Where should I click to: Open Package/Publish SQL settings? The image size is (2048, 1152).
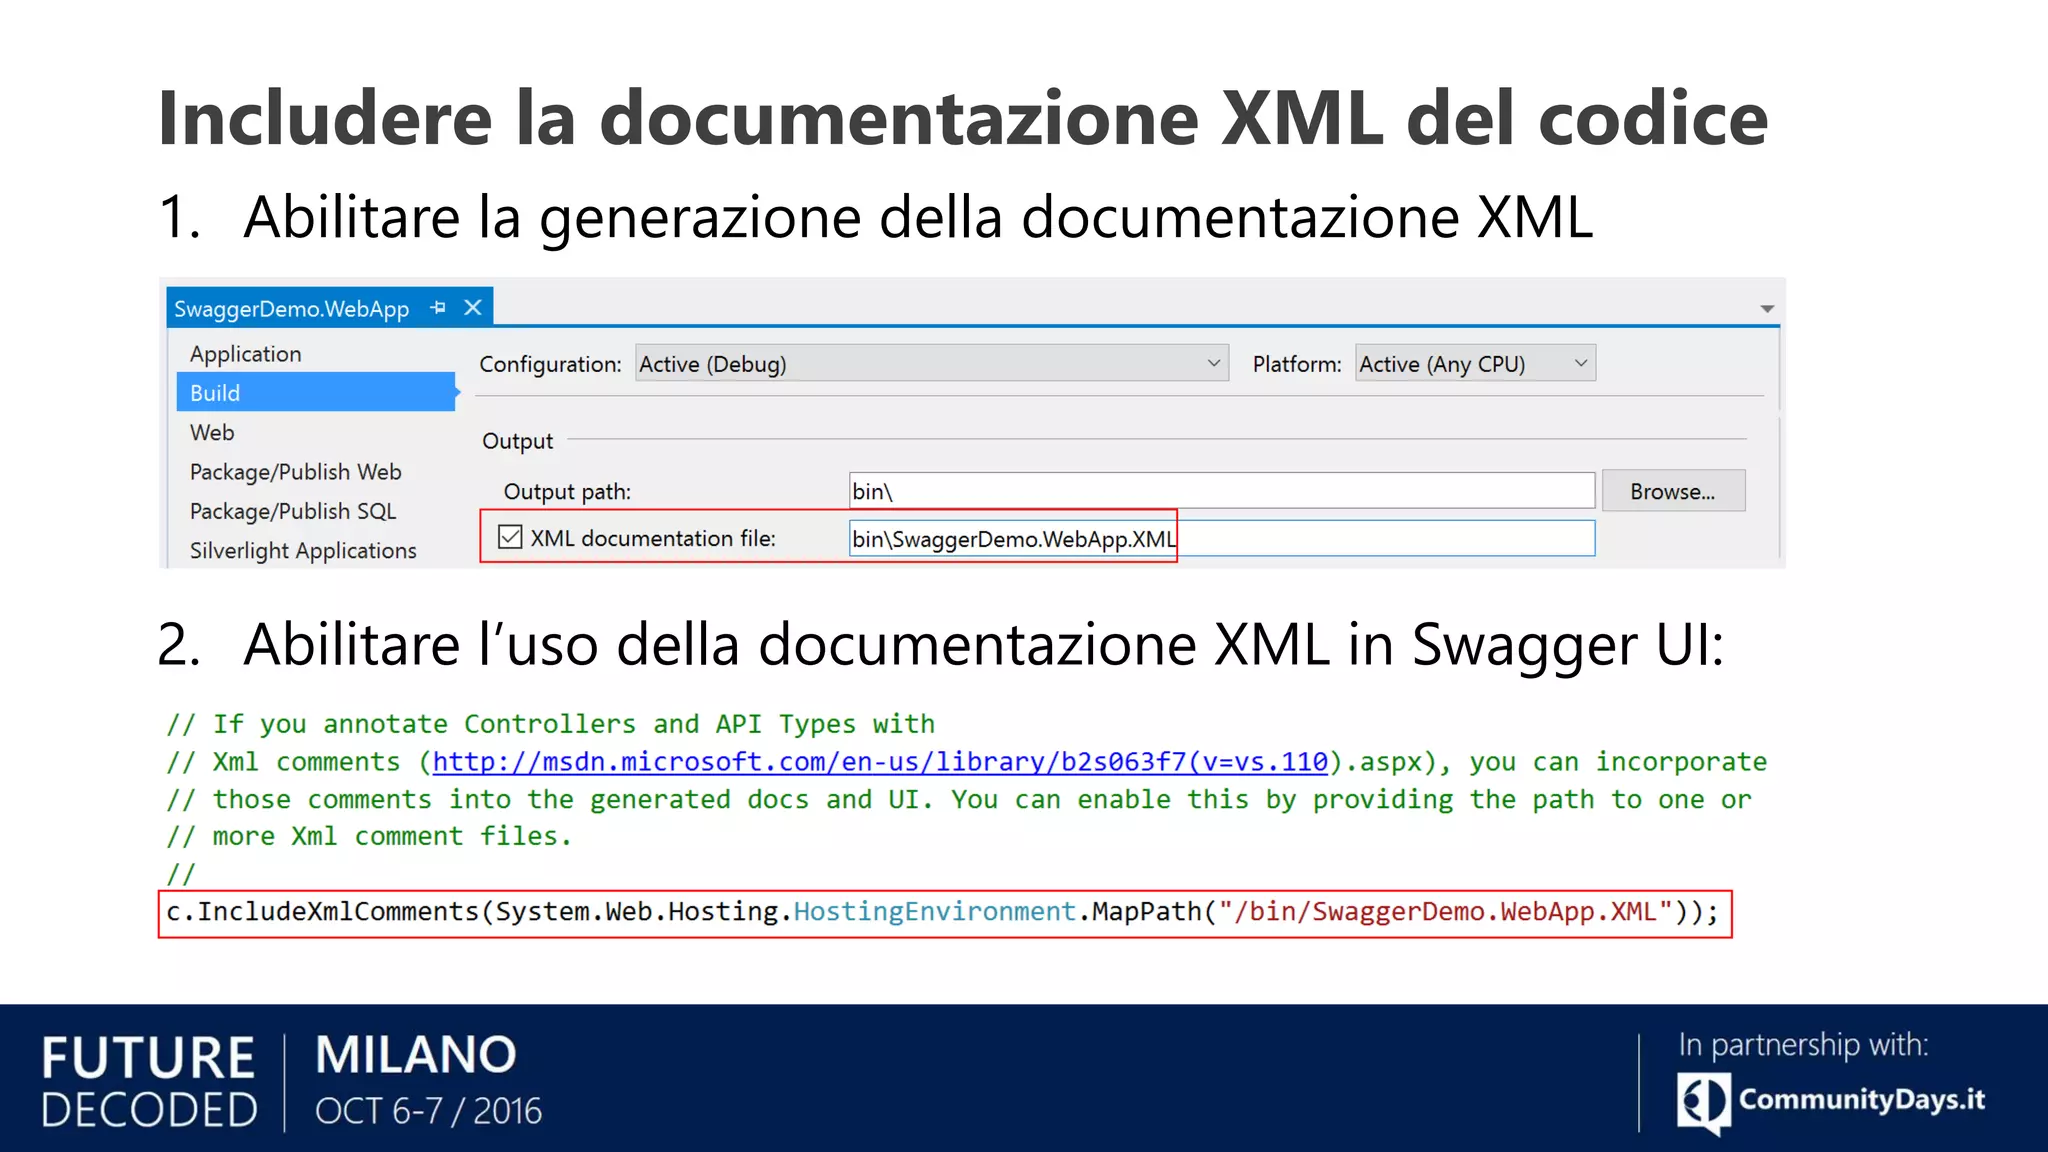pyautogui.click(x=293, y=511)
